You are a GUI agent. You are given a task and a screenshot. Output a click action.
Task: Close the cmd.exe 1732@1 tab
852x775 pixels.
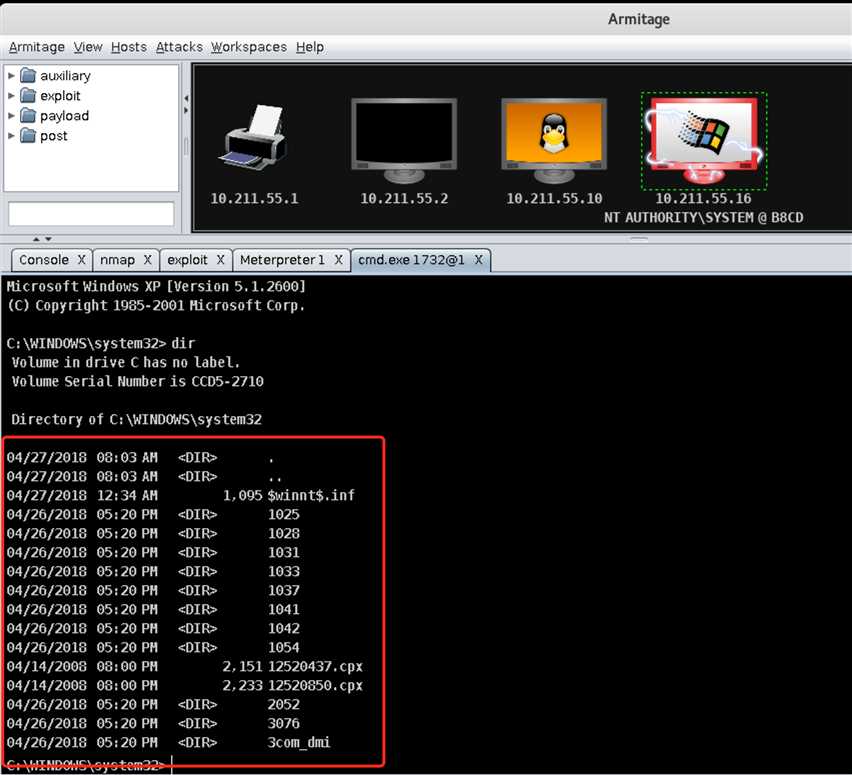click(478, 260)
